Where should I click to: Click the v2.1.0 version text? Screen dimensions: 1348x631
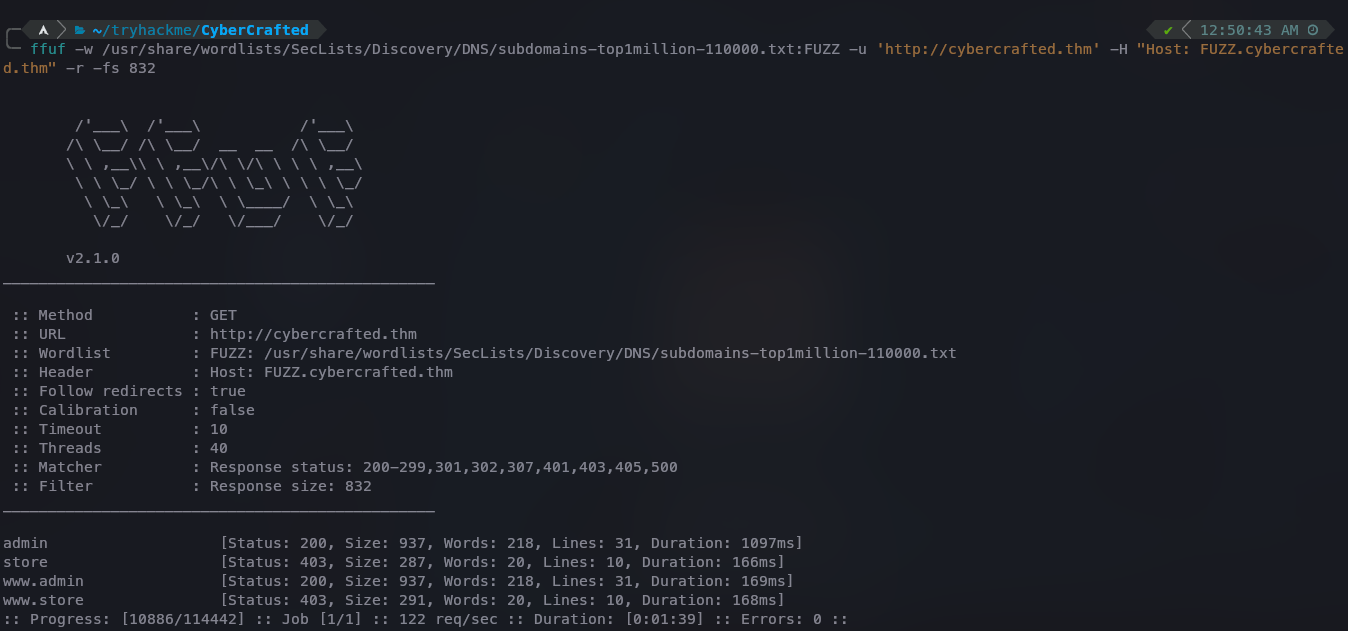(x=93, y=258)
